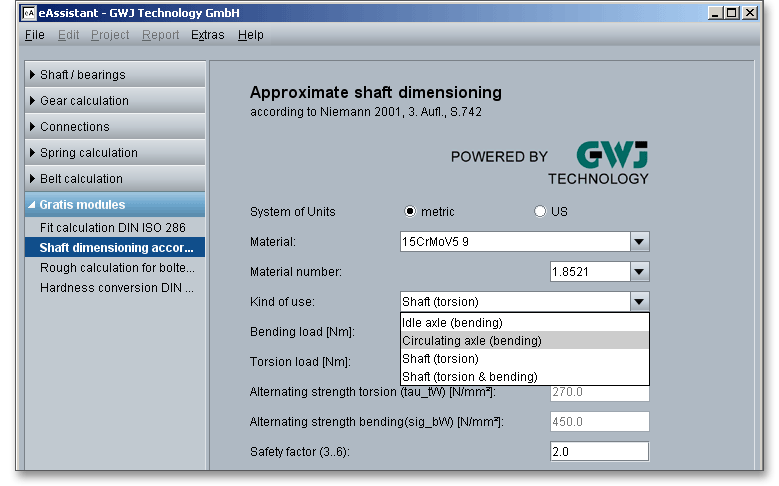Click the eAssistant title bar app icon
779x486 pixels.
click(29, 13)
